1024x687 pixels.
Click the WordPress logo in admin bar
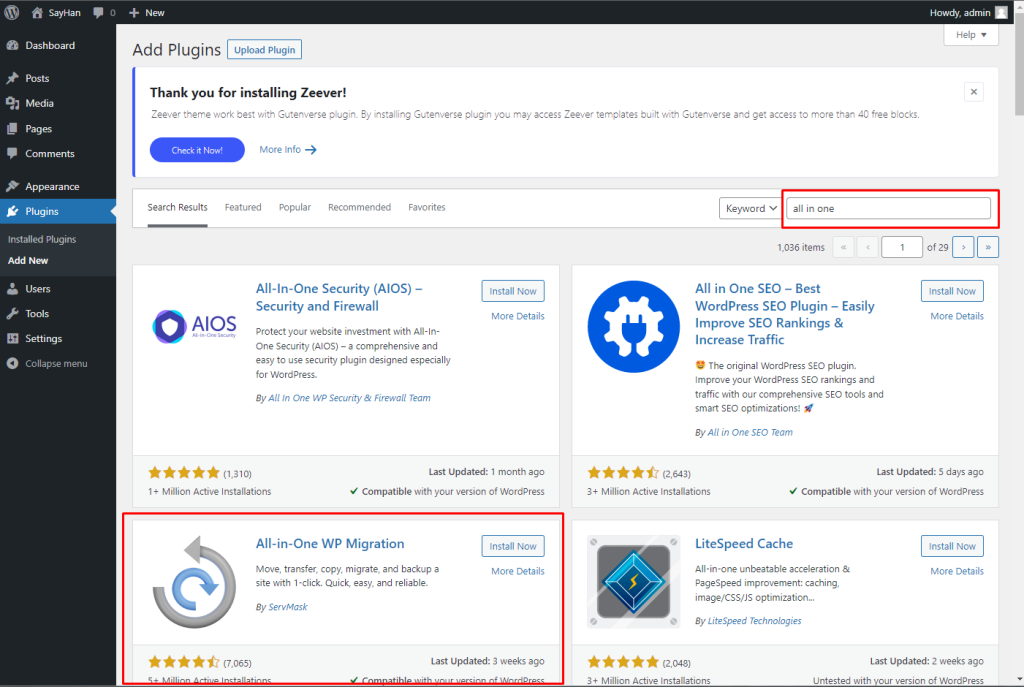tap(13, 12)
